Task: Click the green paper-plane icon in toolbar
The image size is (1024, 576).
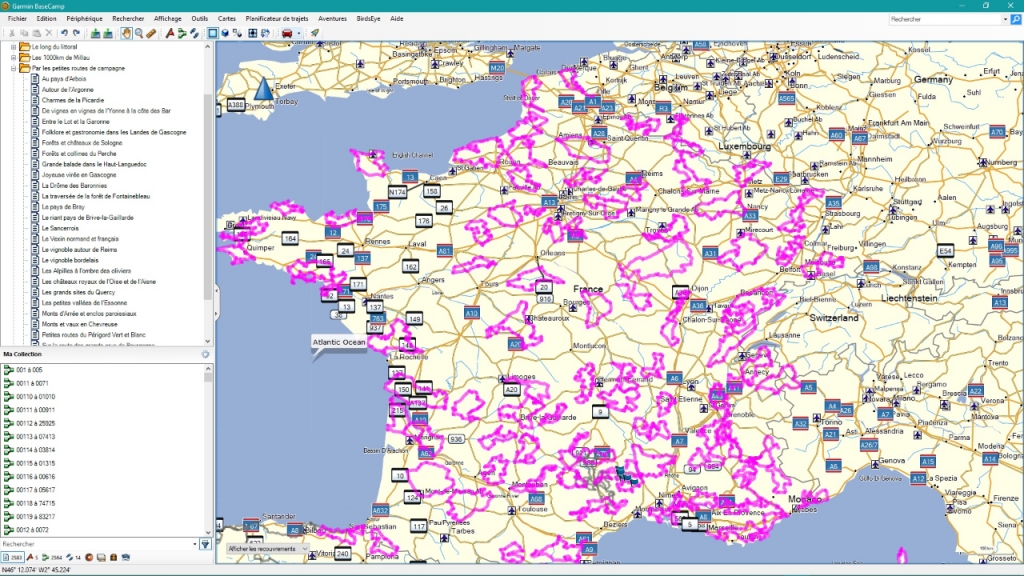Action: tap(315, 33)
